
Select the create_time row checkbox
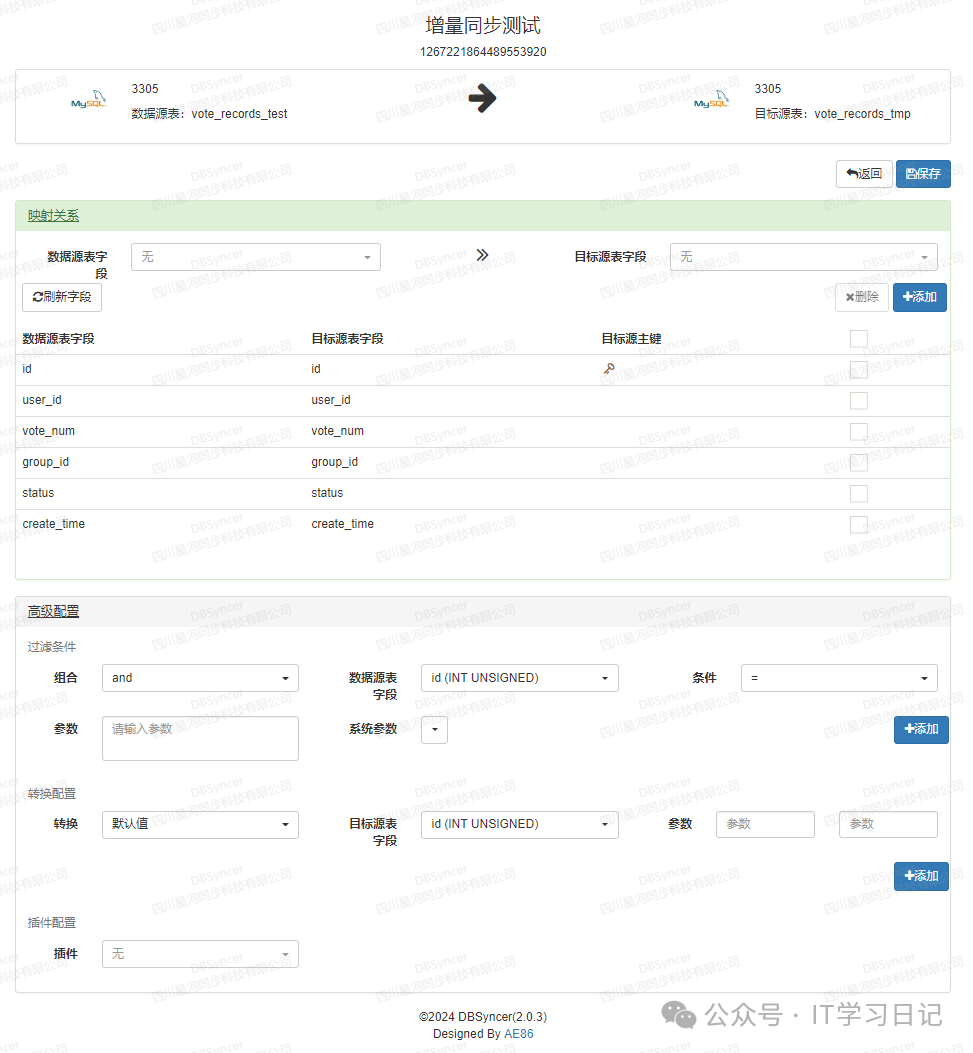coord(858,525)
